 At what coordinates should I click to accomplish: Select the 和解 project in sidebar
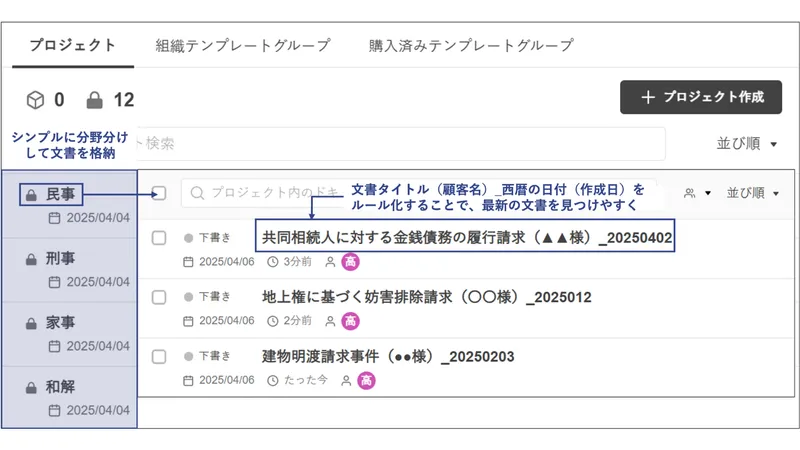70,397
